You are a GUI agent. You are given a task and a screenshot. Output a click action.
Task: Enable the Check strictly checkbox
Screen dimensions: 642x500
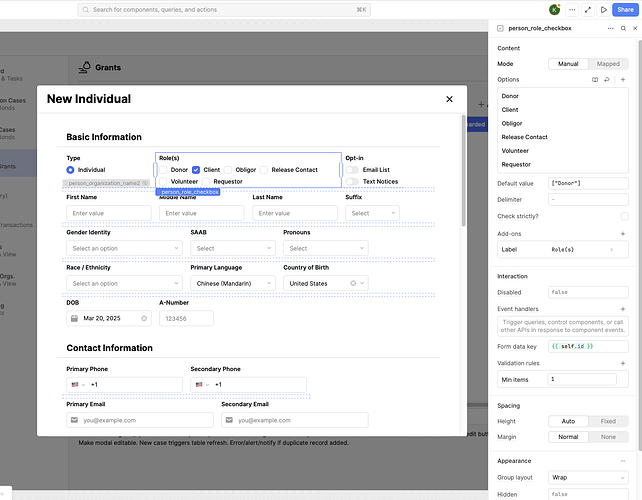(624, 216)
